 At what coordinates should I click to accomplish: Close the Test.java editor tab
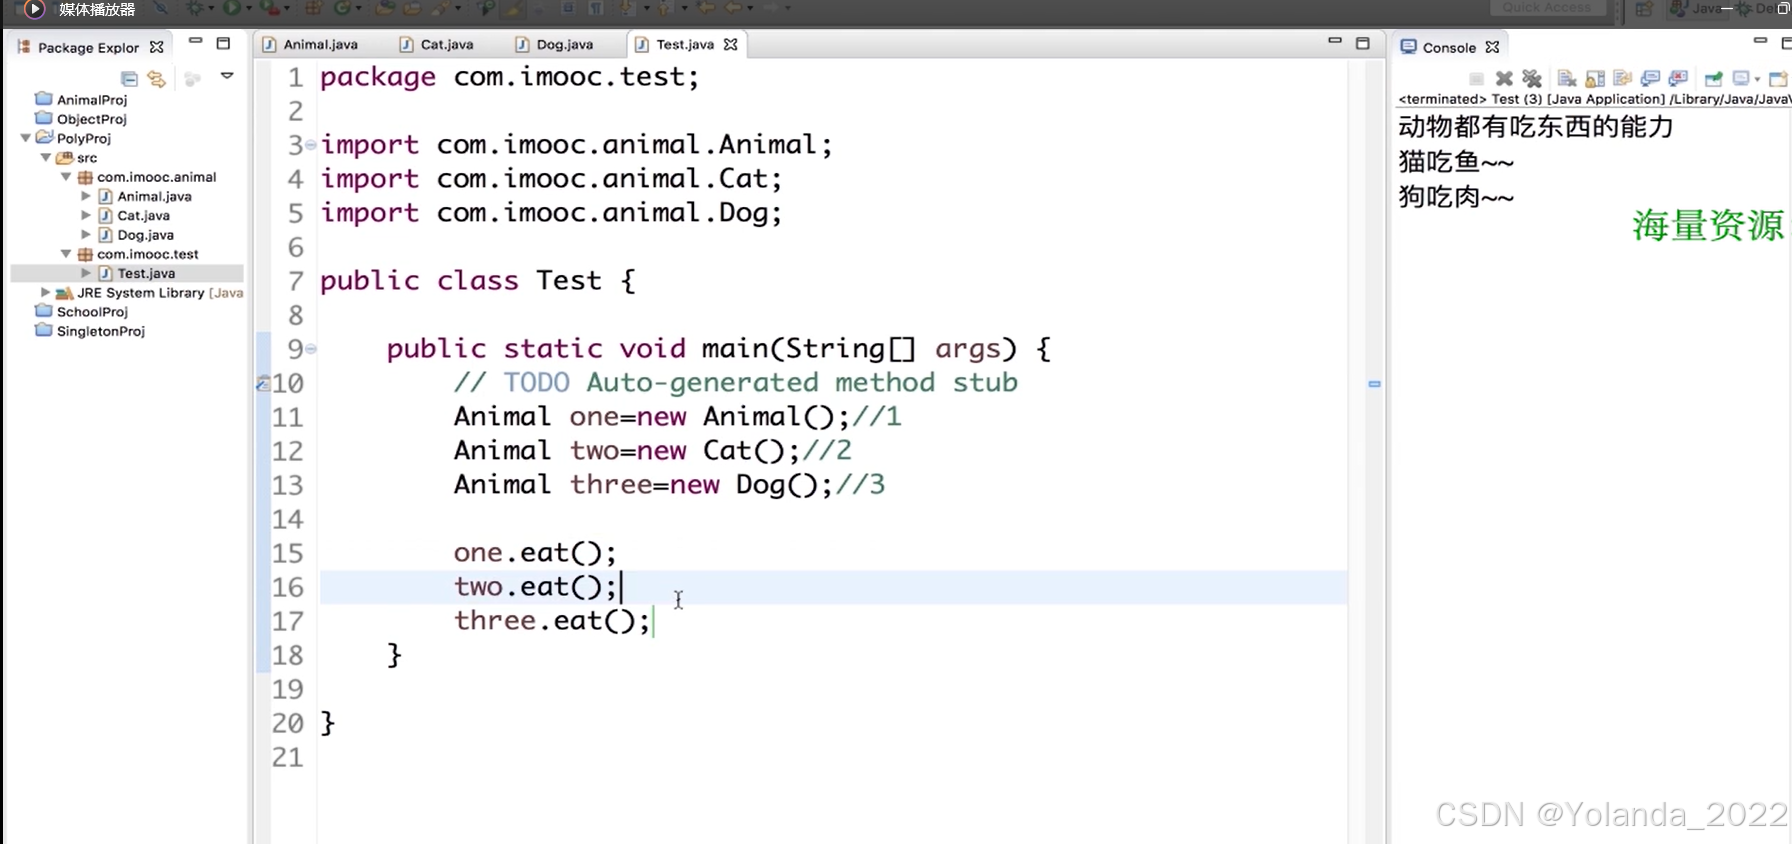tap(731, 44)
